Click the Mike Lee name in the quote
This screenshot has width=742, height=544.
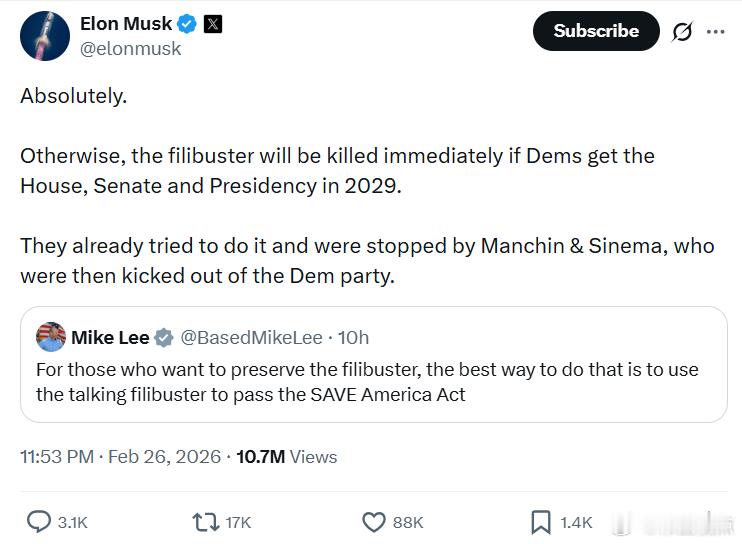pos(110,338)
